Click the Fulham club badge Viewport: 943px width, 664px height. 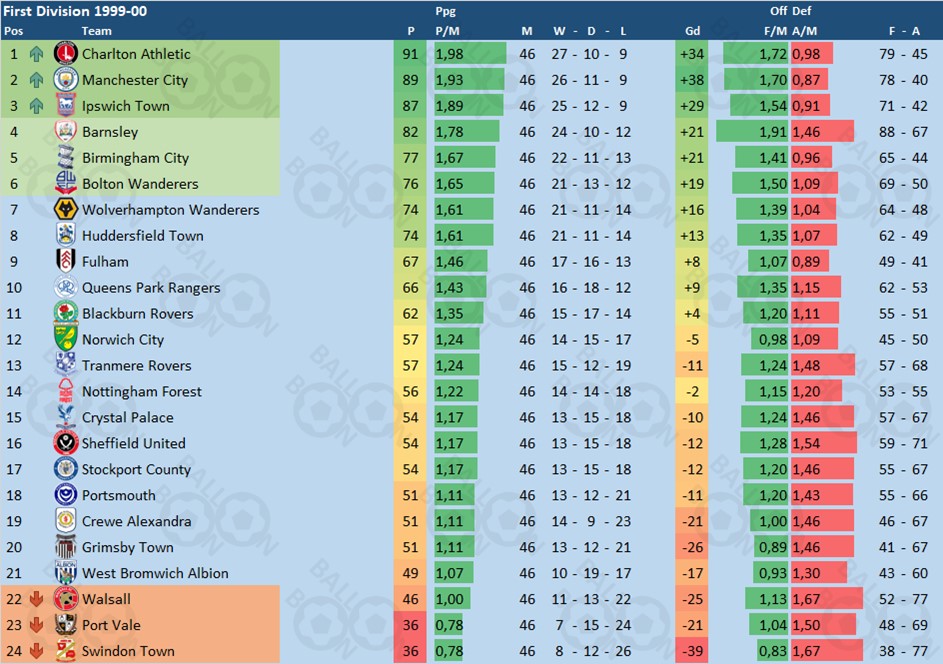pyautogui.click(x=66, y=261)
